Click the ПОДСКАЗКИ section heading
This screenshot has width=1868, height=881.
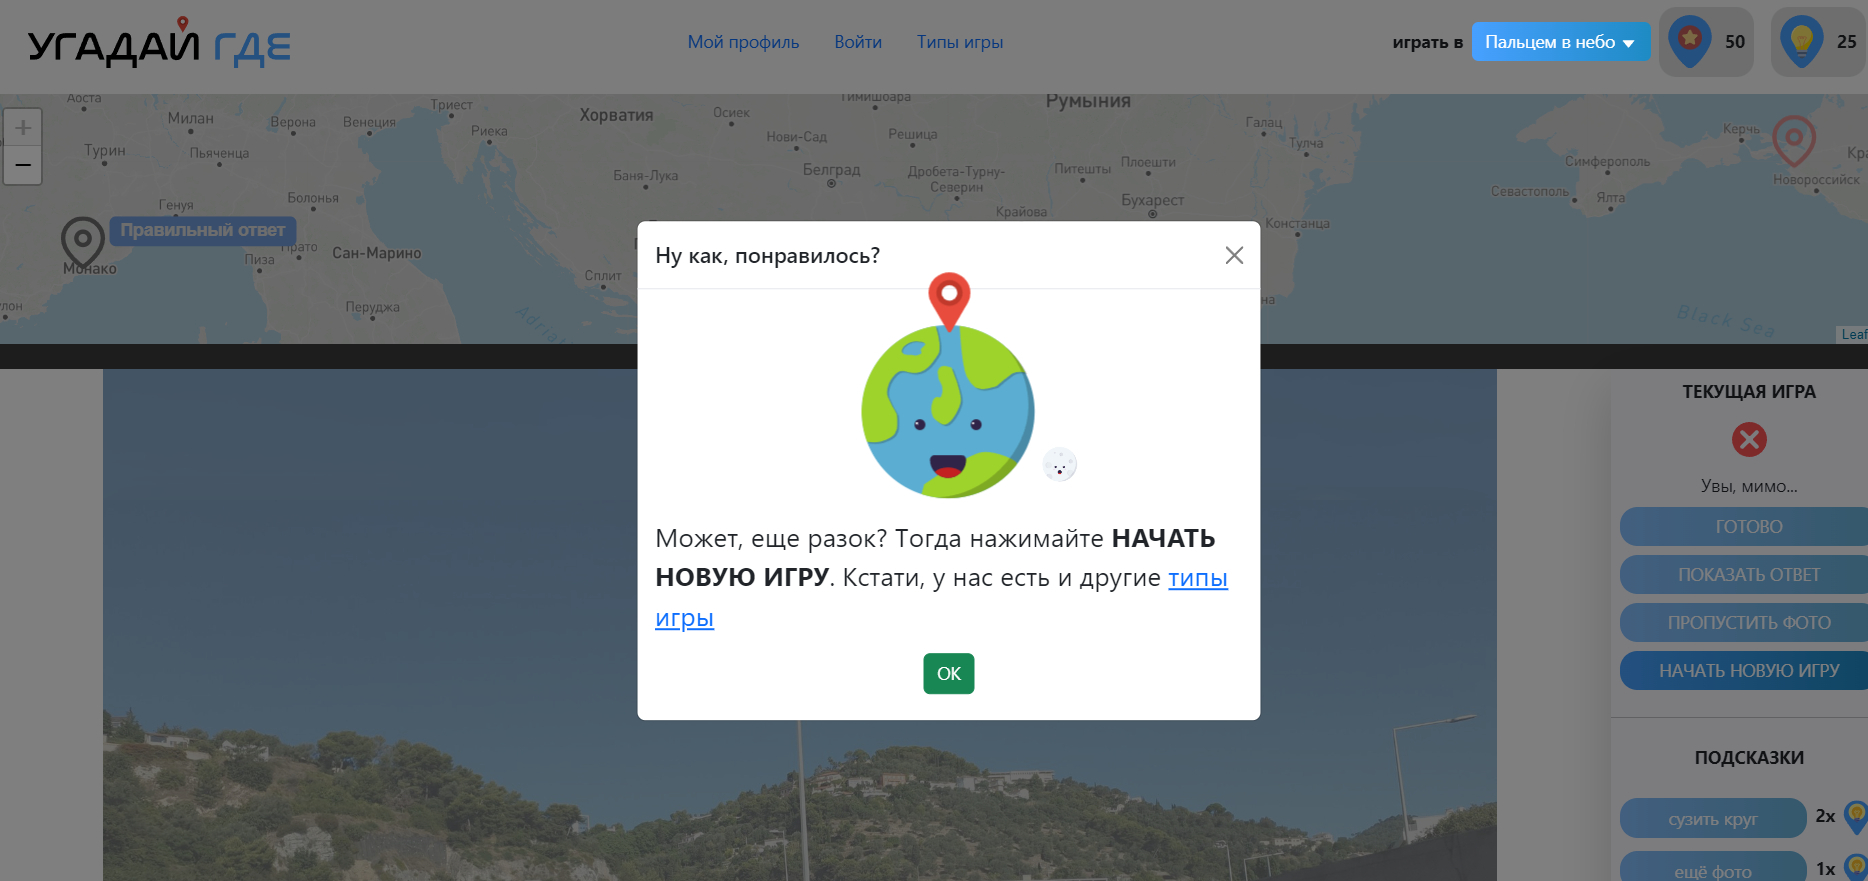[x=1749, y=758]
